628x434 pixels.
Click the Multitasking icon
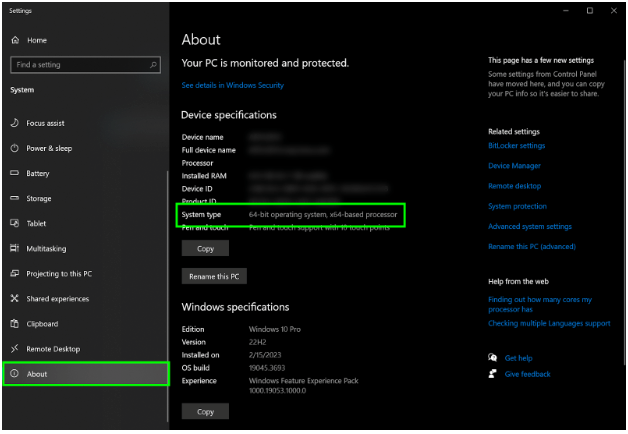(x=14, y=248)
